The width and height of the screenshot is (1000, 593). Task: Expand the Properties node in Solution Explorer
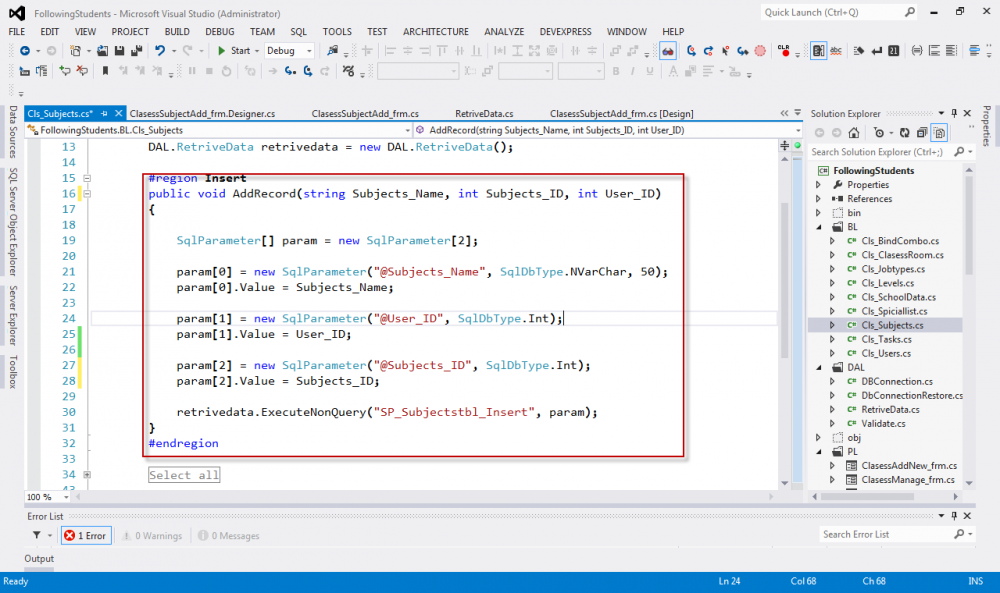(819, 185)
